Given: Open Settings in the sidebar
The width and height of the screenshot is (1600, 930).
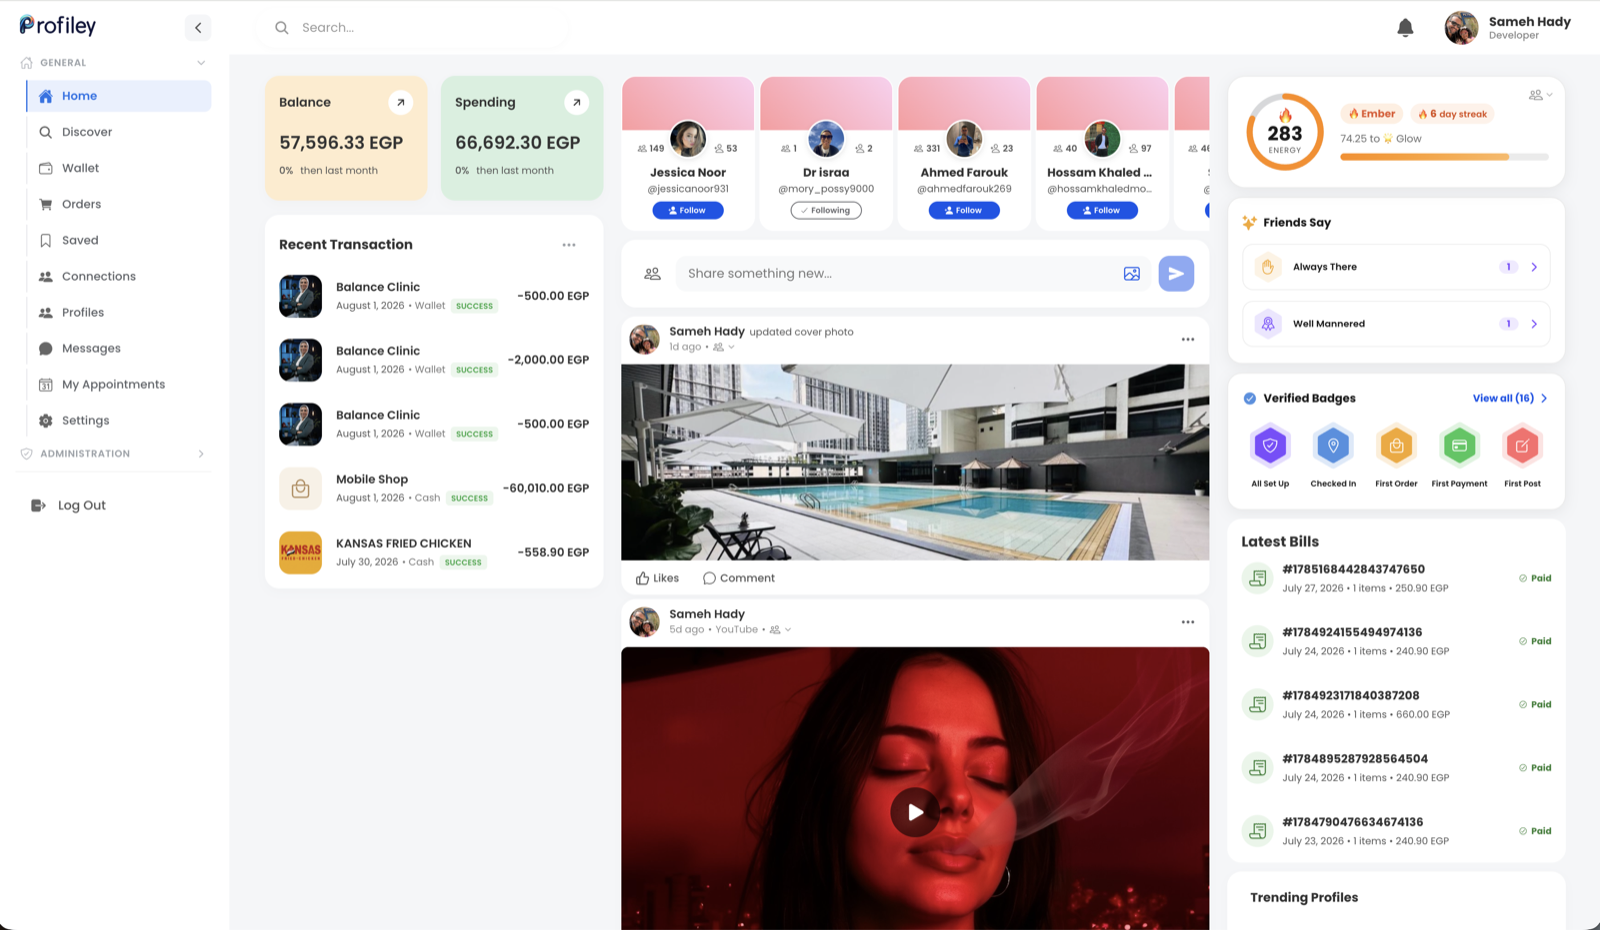Looking at the screenshot, I should coord(118,420).
